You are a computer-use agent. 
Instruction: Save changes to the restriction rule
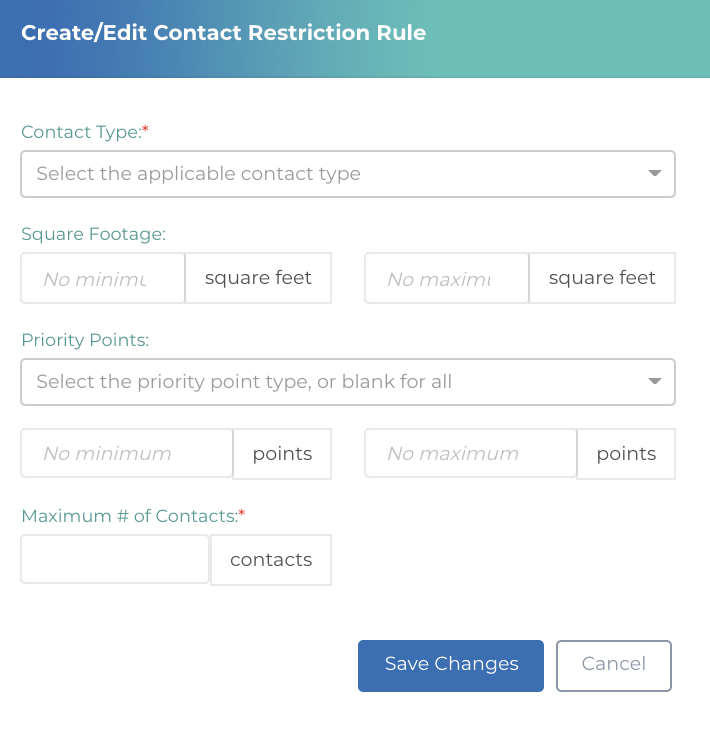click(451, 665)
